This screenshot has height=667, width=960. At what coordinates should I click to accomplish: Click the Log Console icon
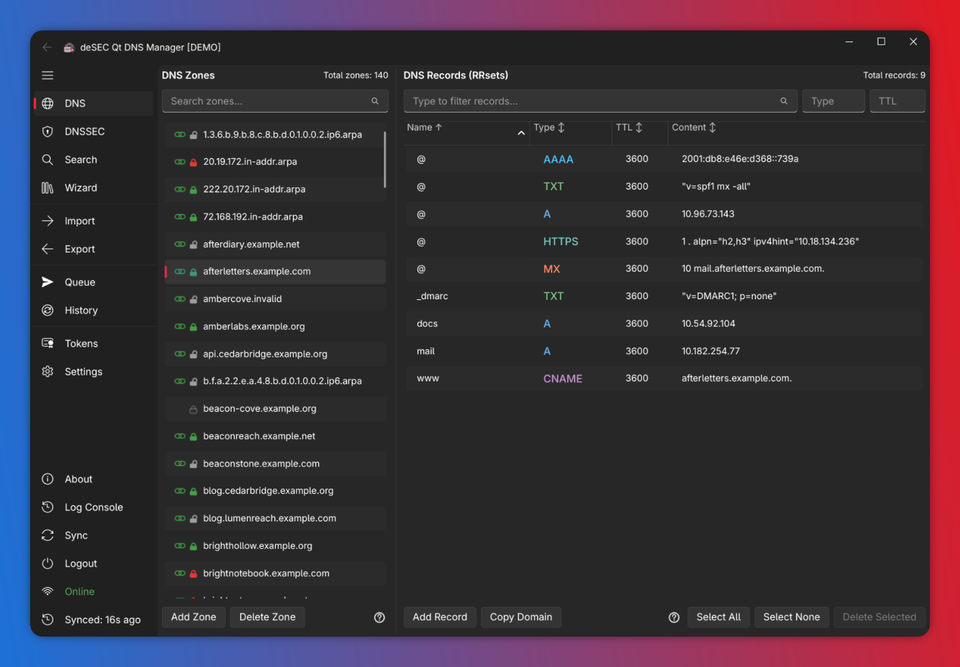tap(47, 508)
